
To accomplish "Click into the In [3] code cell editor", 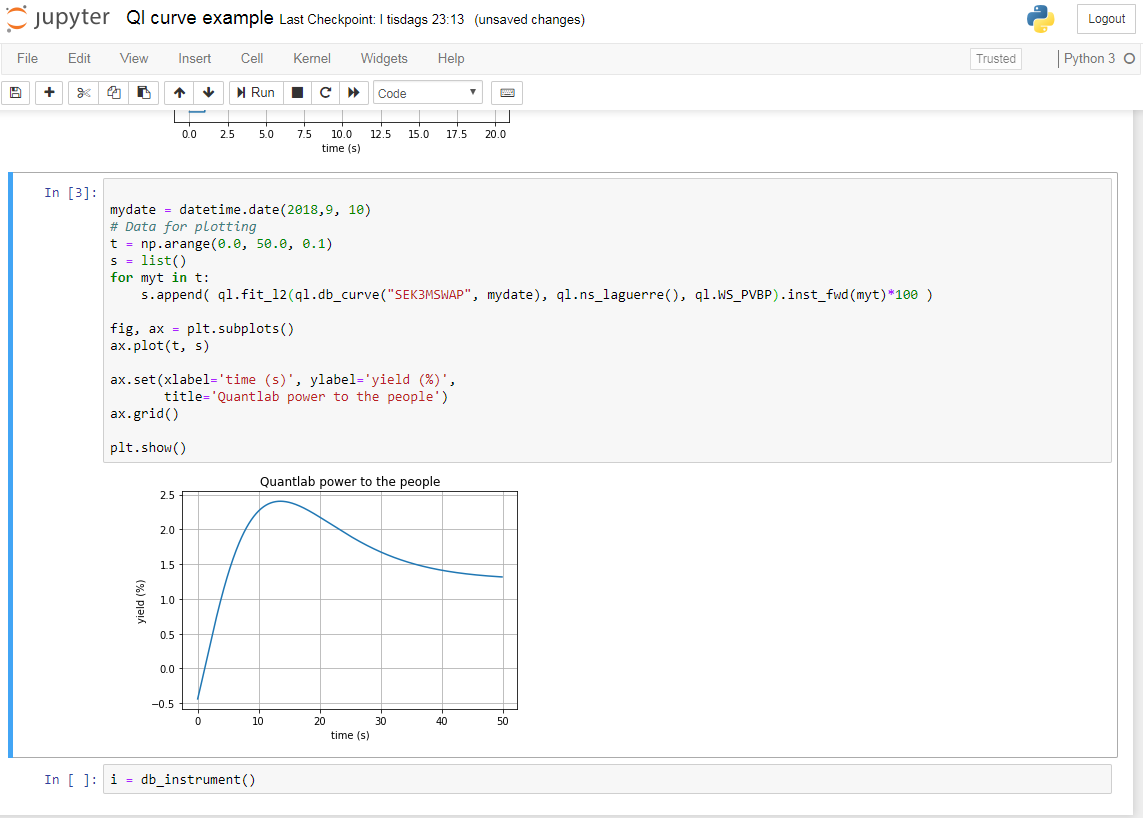I will pyautogui.click(x=607, y=321).
